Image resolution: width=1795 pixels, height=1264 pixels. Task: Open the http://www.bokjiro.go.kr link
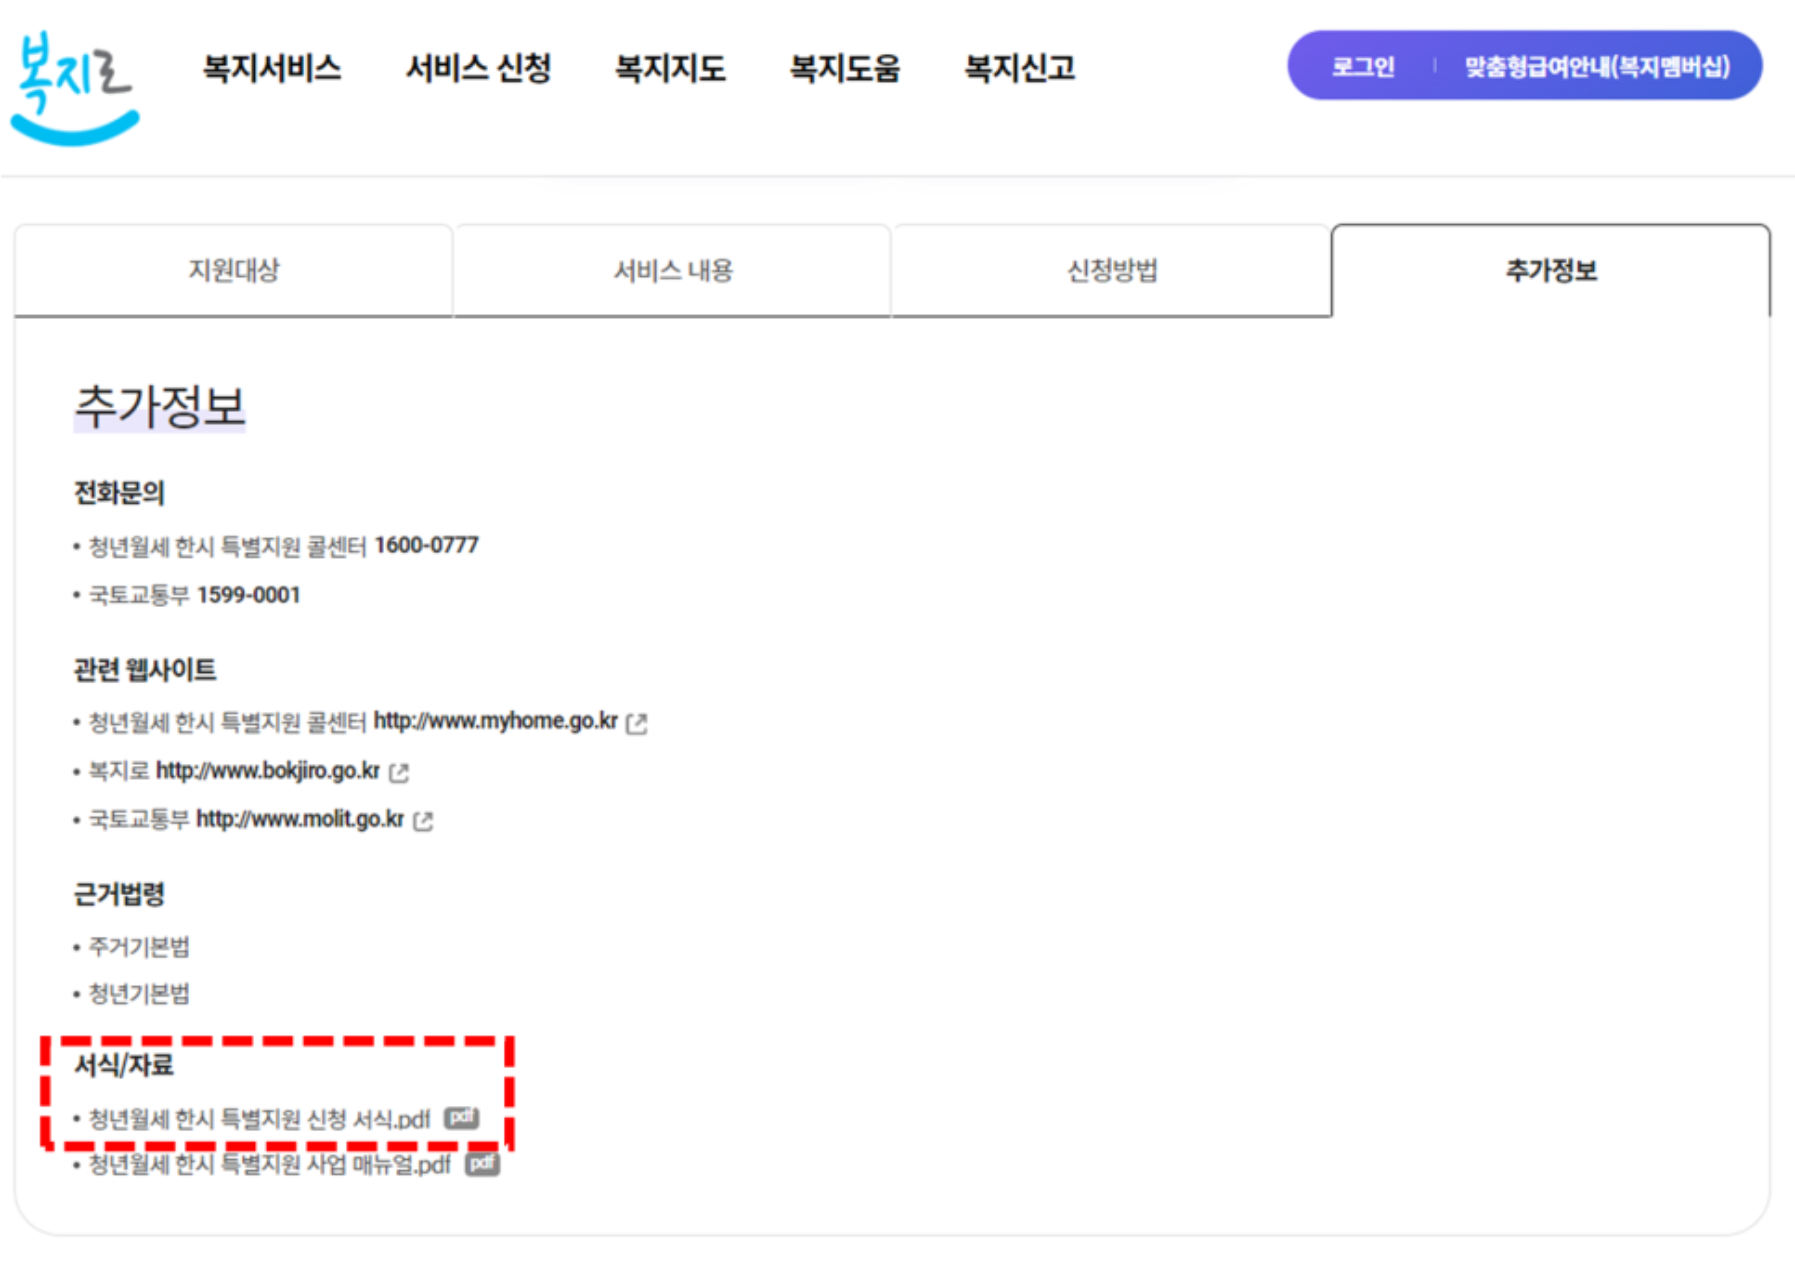click(x=268, y=771)
